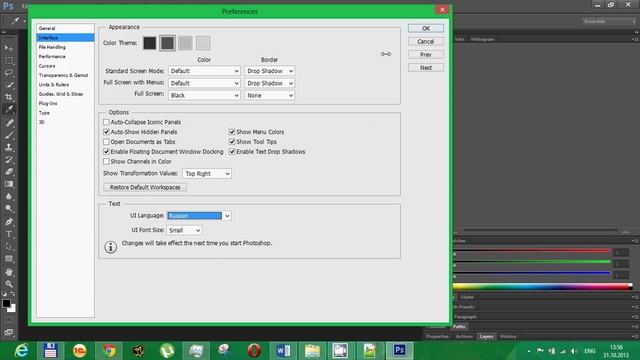Screen dimensions: 640x360
Task: Select the Eyedropper tool in toolbox
Action: [9, 109]
